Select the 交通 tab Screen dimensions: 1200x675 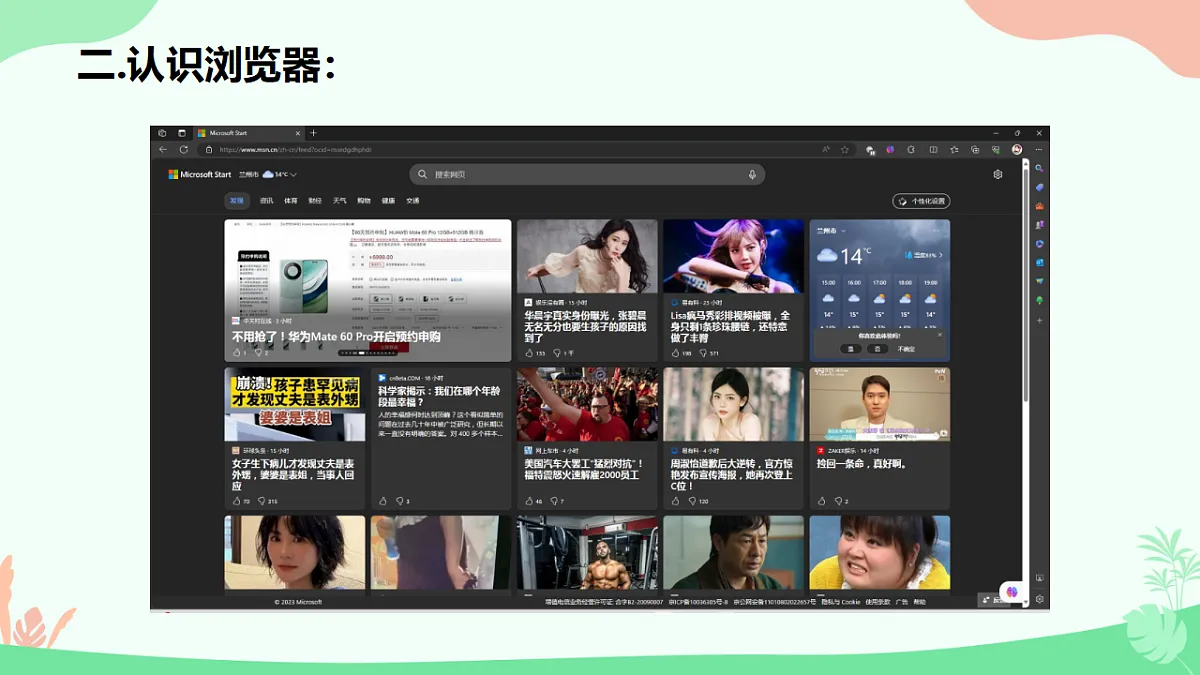coord(412,201)
